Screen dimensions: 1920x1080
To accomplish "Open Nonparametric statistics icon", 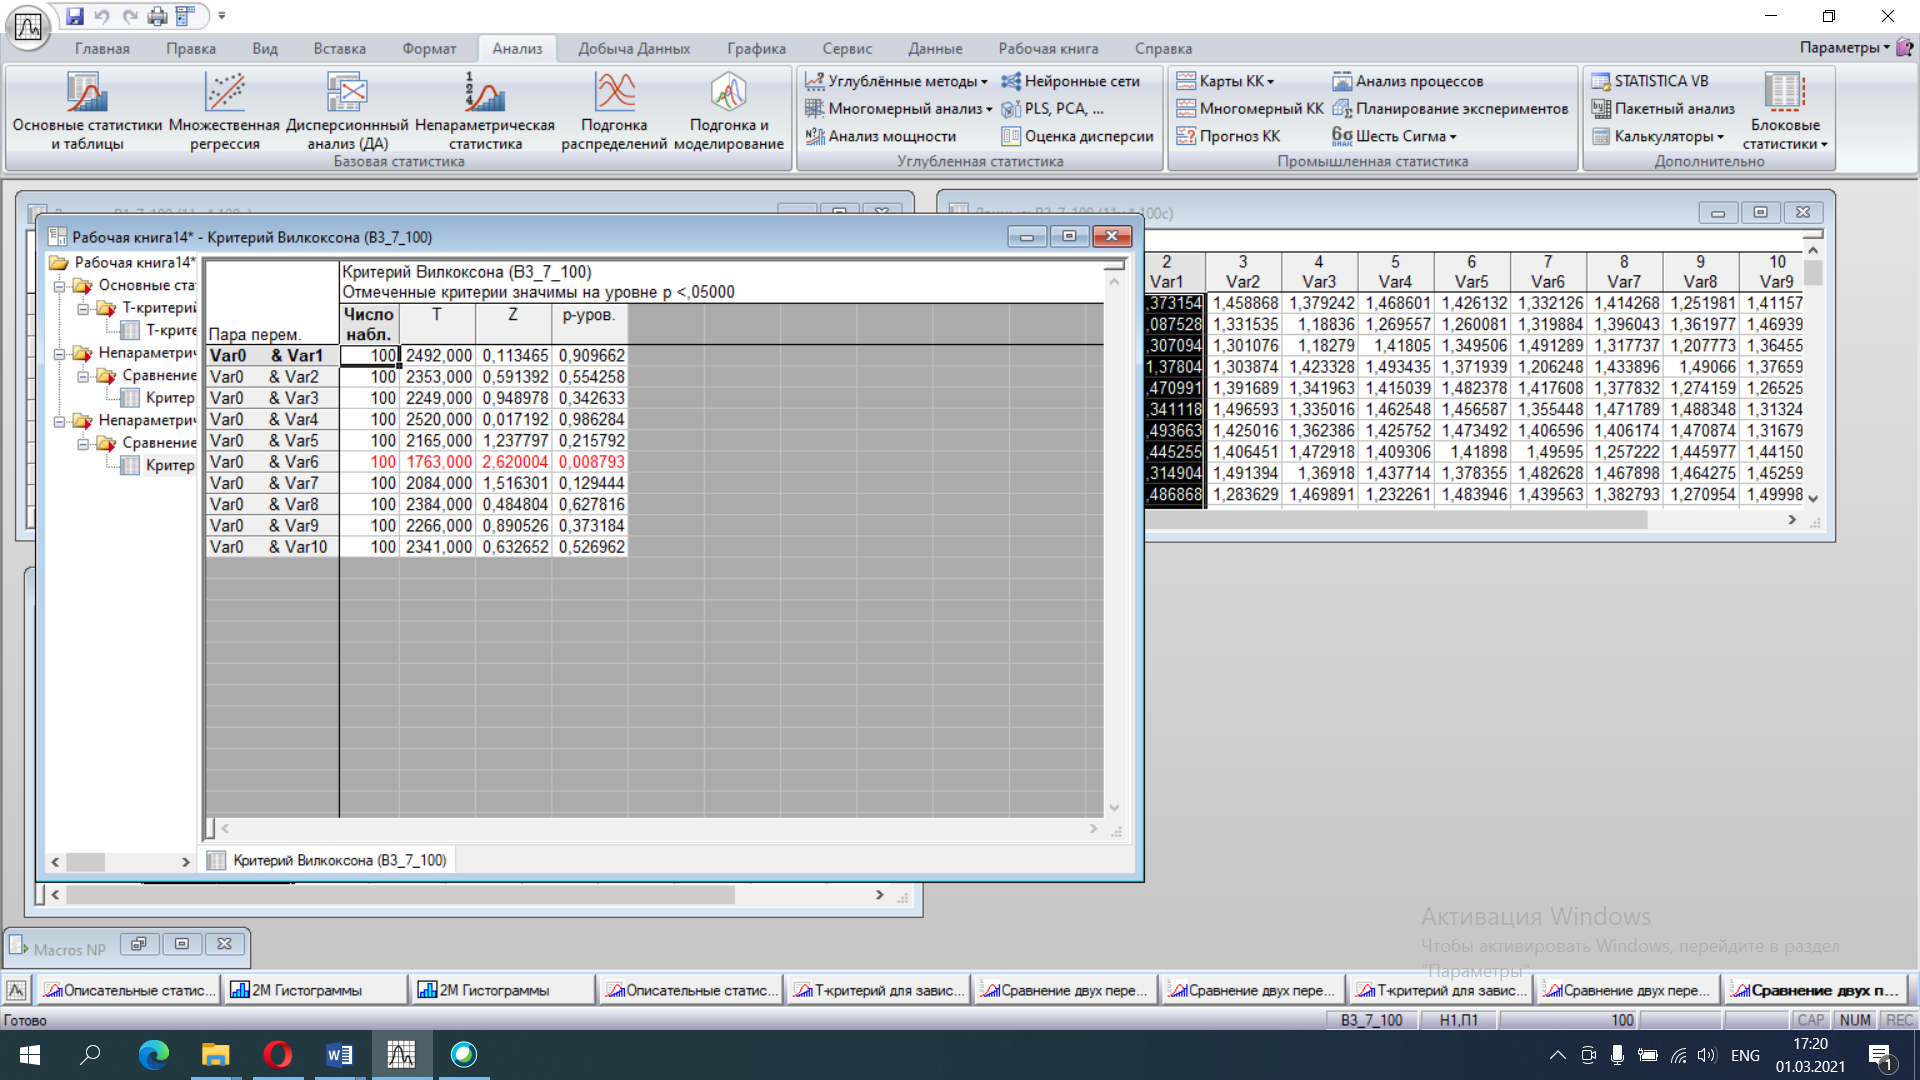I will tap(485, 110).
